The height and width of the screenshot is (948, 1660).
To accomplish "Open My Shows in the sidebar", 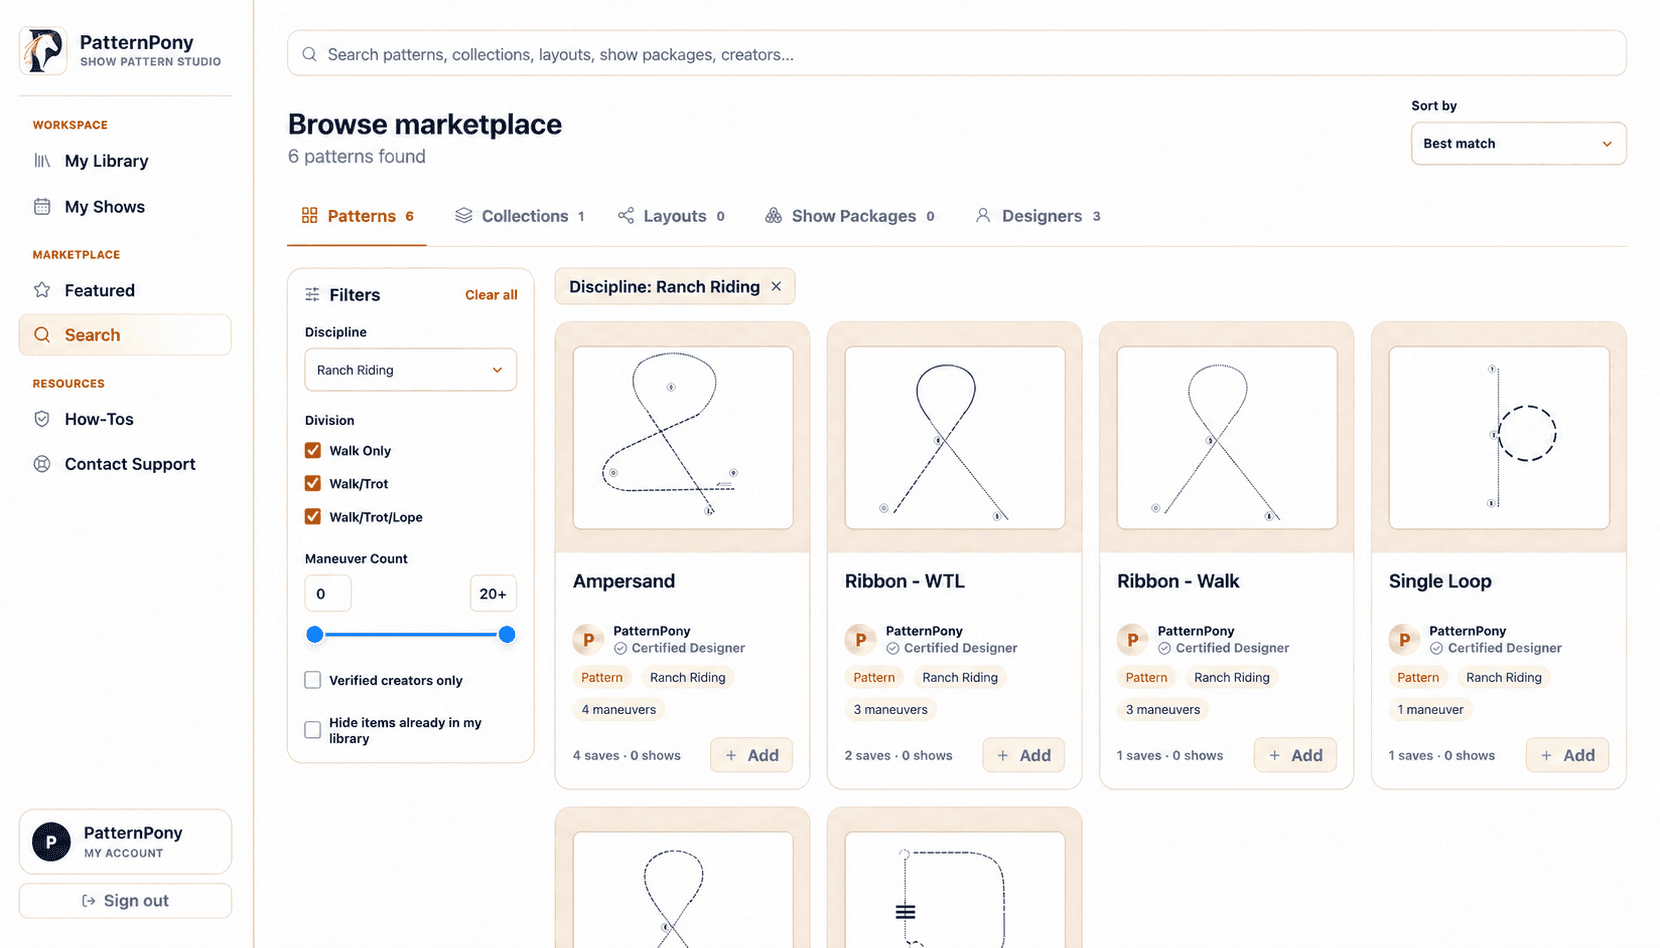I will click(x=125, y=207).
